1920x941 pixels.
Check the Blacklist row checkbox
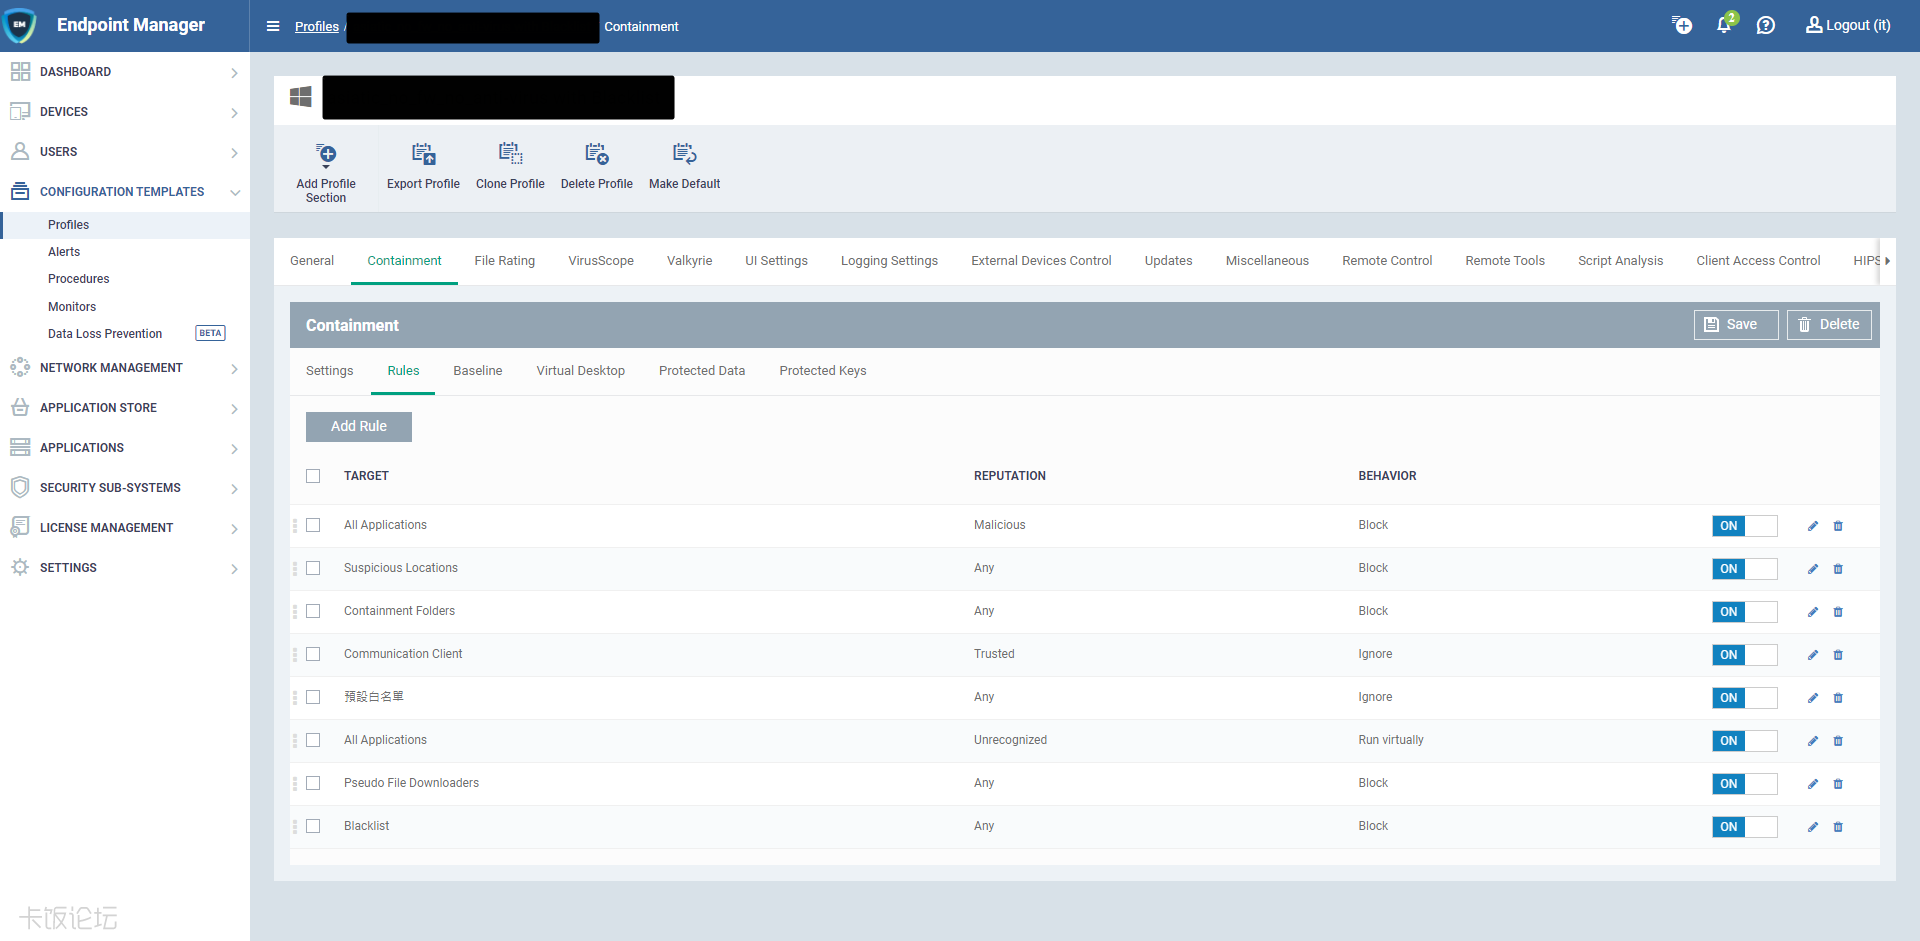pyautogui.click(x=313, y=826)
